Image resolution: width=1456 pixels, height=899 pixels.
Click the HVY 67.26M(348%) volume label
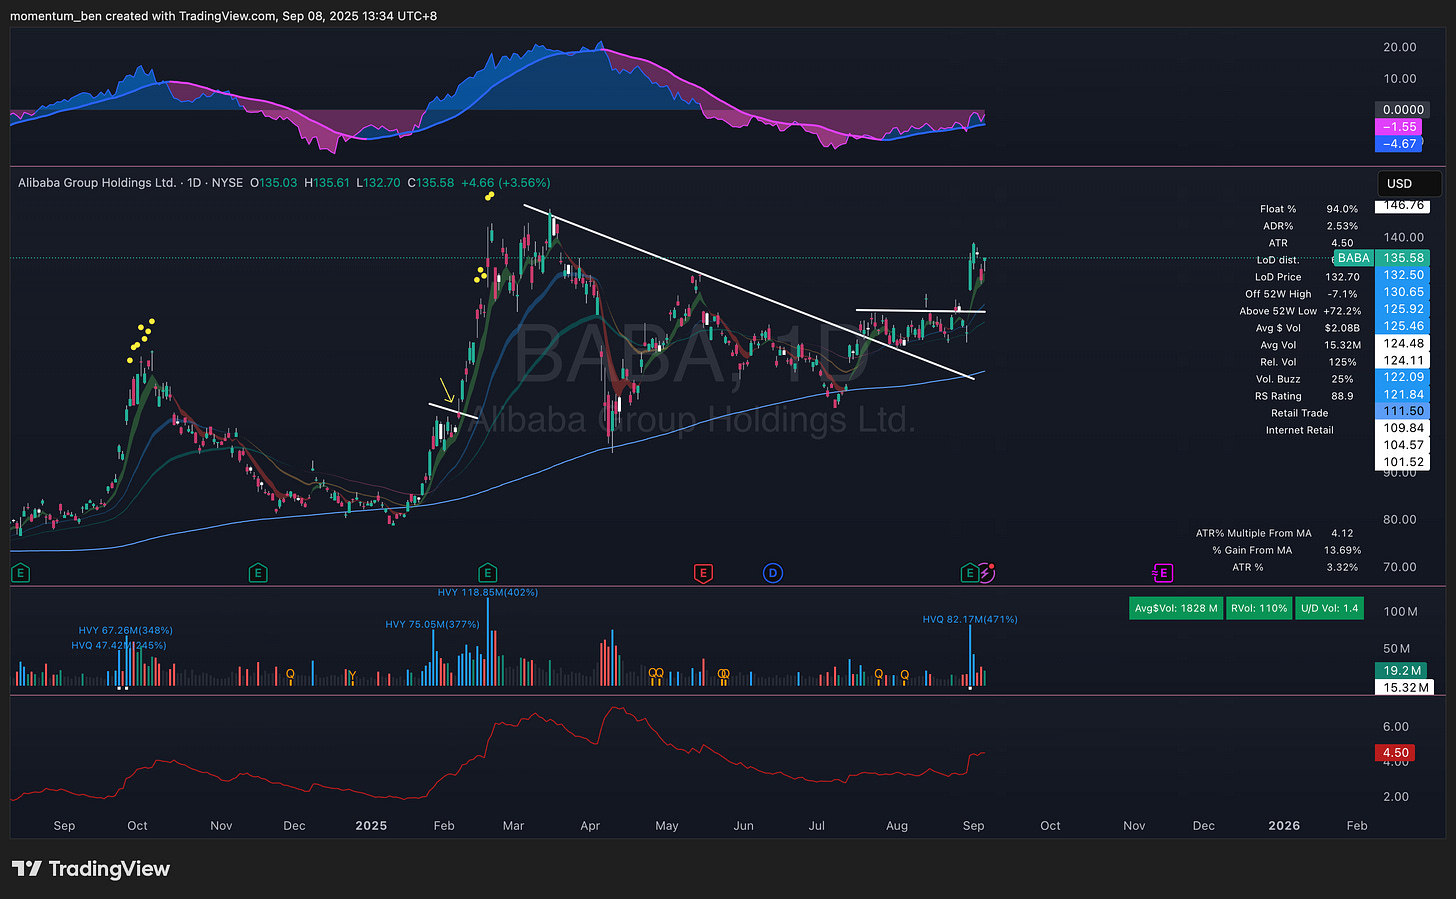click(126, 630)
